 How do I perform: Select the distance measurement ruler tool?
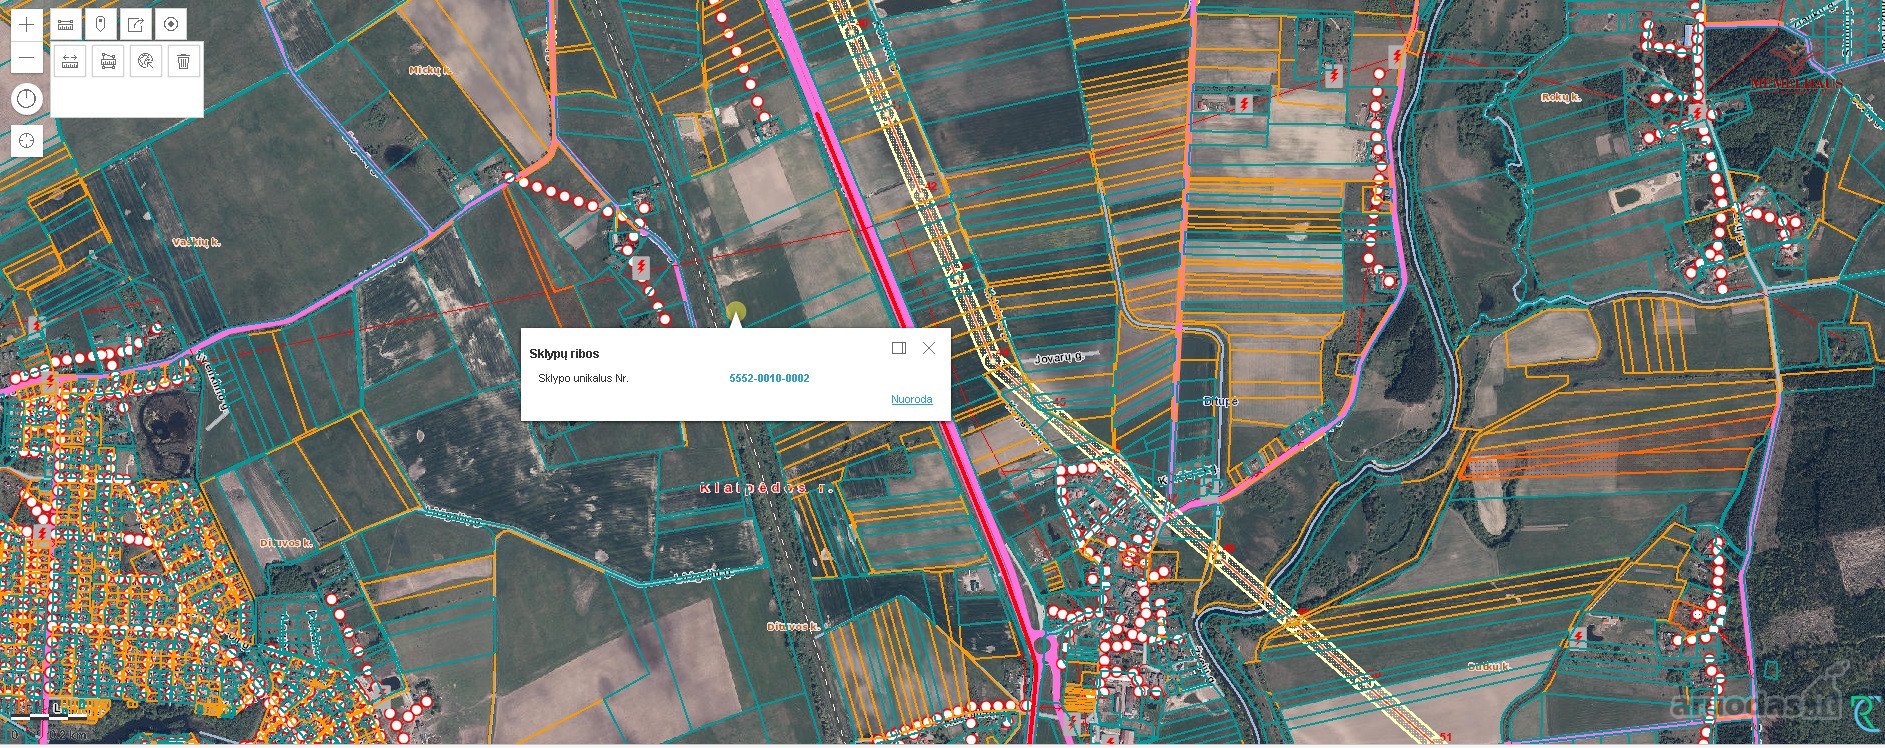70,61
